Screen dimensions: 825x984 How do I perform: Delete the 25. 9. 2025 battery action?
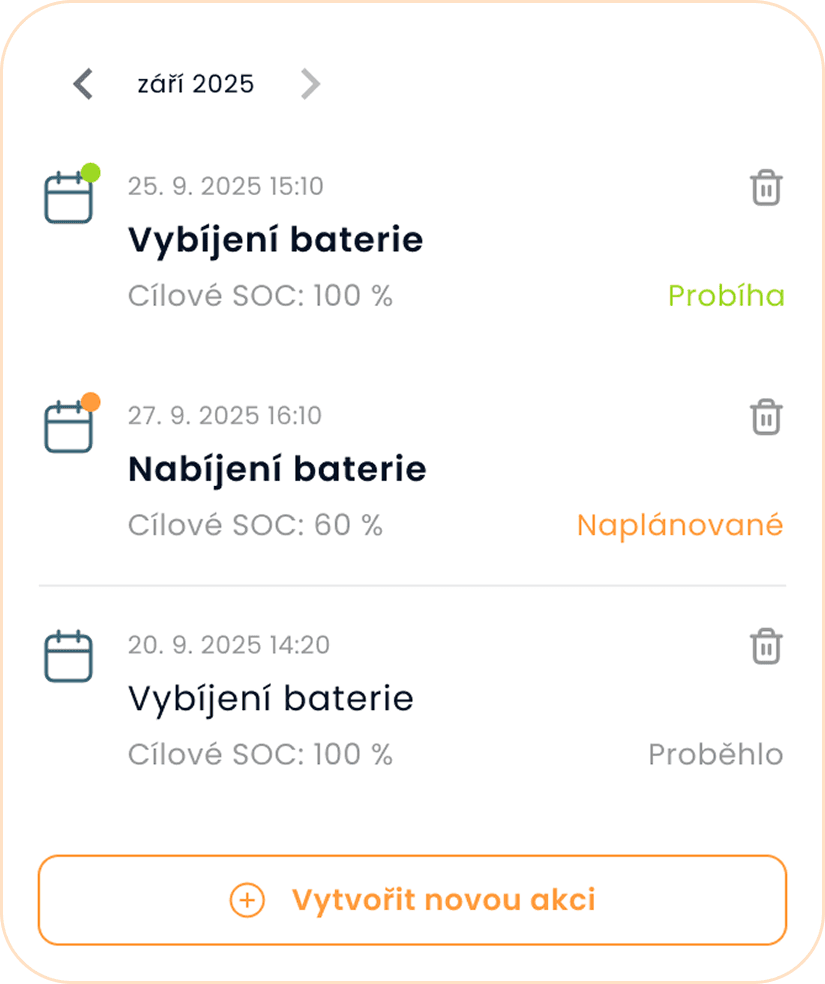pyautogui.click(x=766, y=188)
